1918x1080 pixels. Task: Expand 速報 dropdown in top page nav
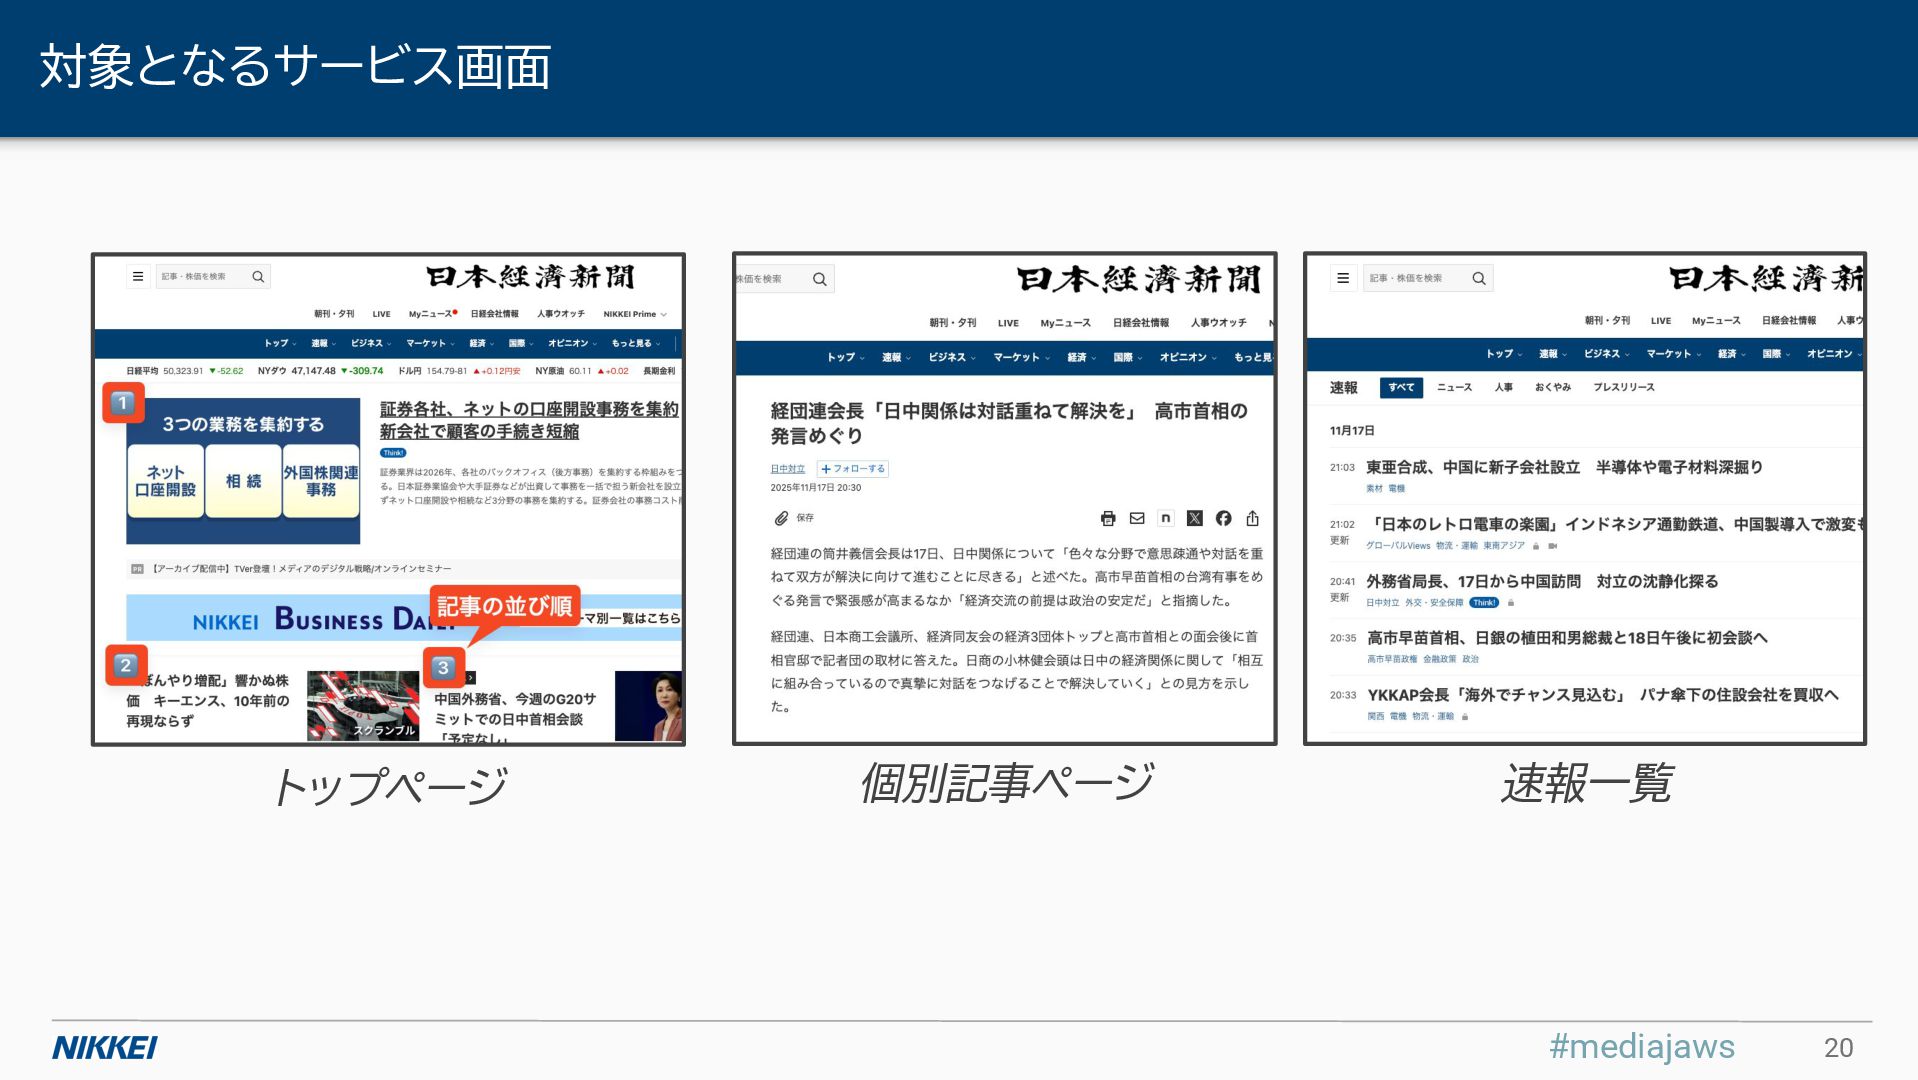(x=323, y=343)
